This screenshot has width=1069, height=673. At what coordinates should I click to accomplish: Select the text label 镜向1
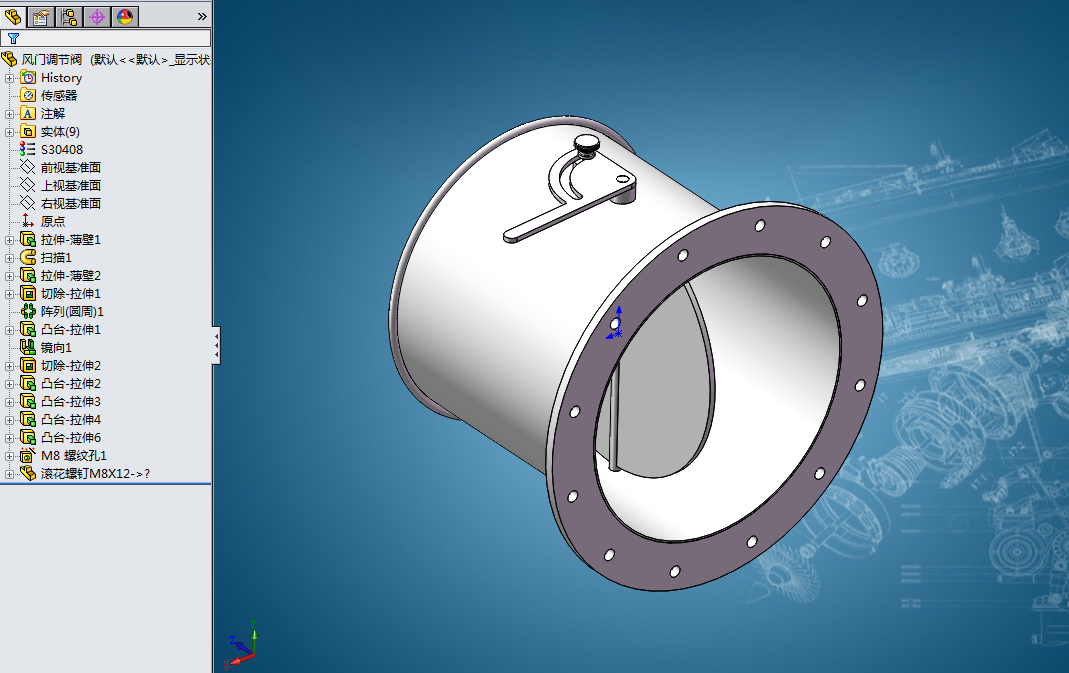tap(57, 348)
